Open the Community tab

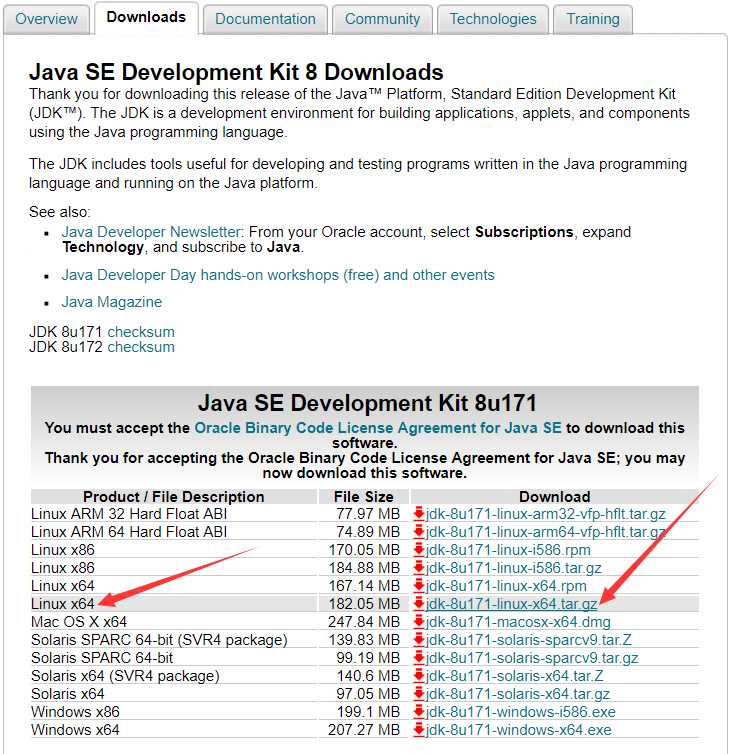tap(382, 19)
